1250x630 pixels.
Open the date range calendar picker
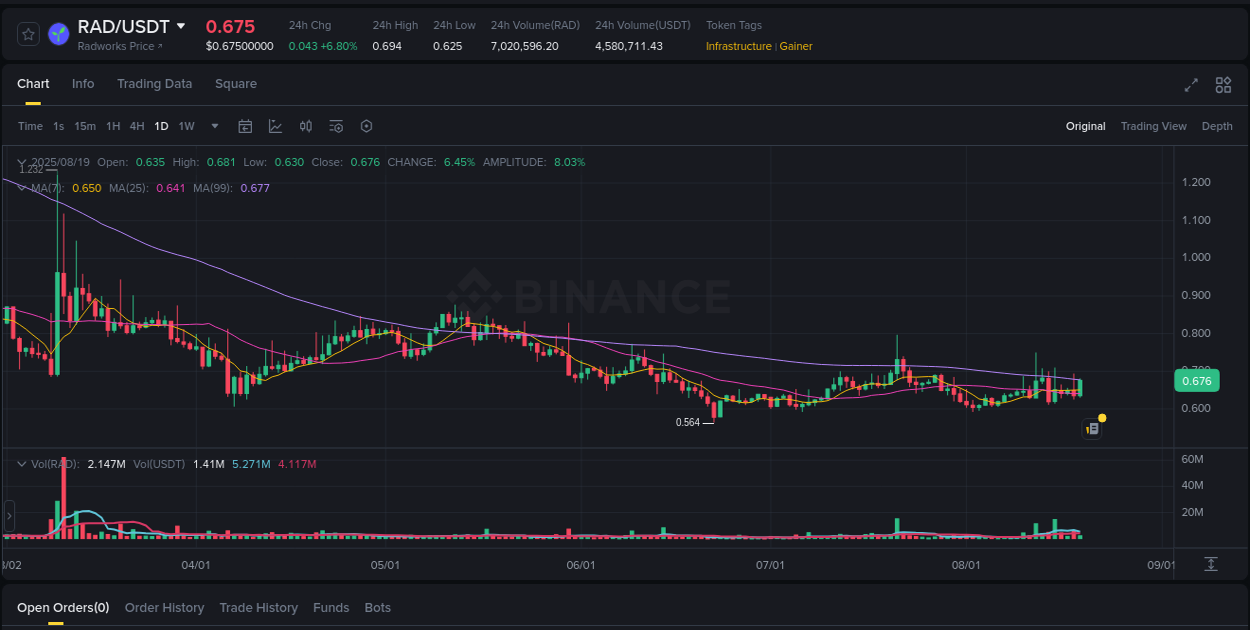click(245, 126)
